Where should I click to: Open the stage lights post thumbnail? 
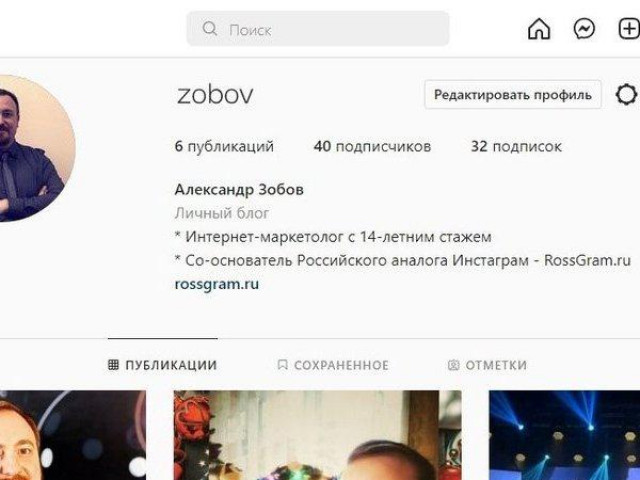pyautogui.click(x=564, y=435)
